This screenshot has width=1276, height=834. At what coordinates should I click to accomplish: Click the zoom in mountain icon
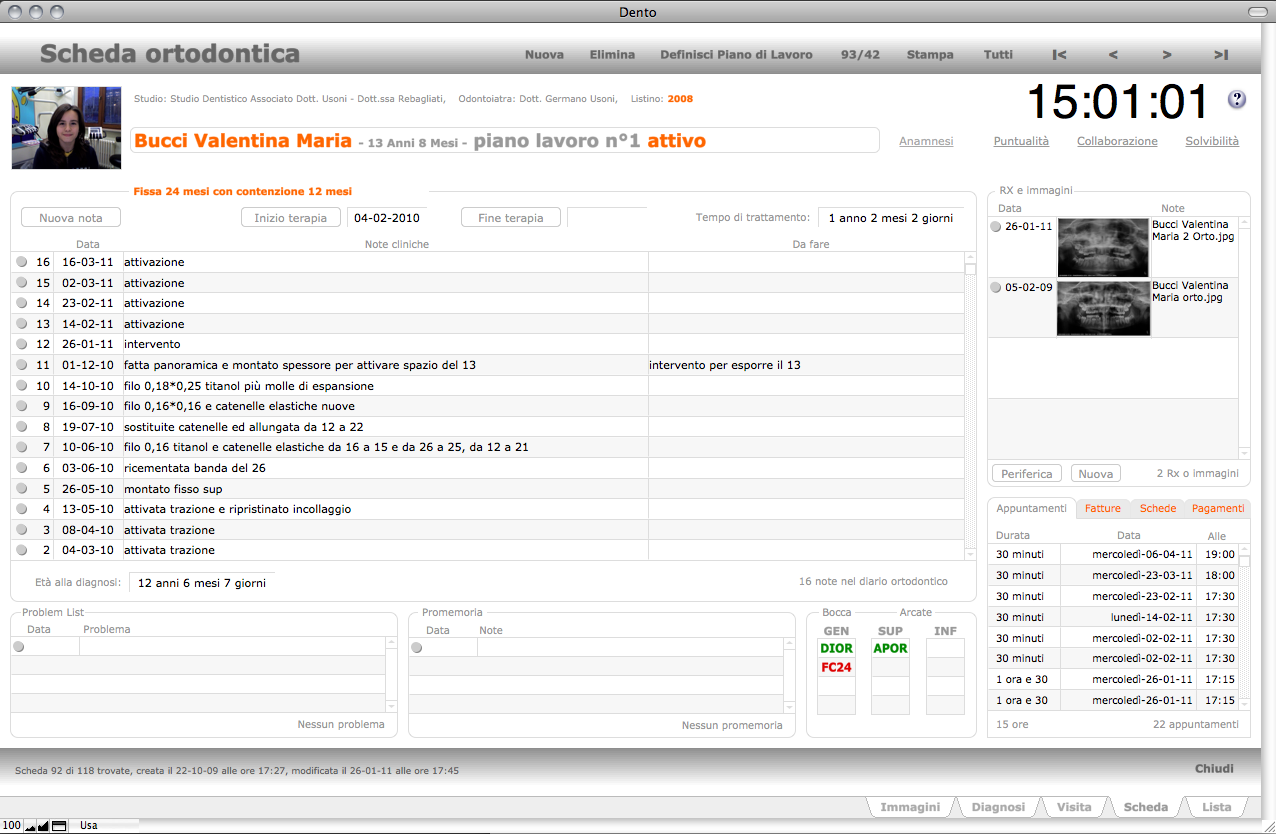pyautogui.click(x=44, y=826)
